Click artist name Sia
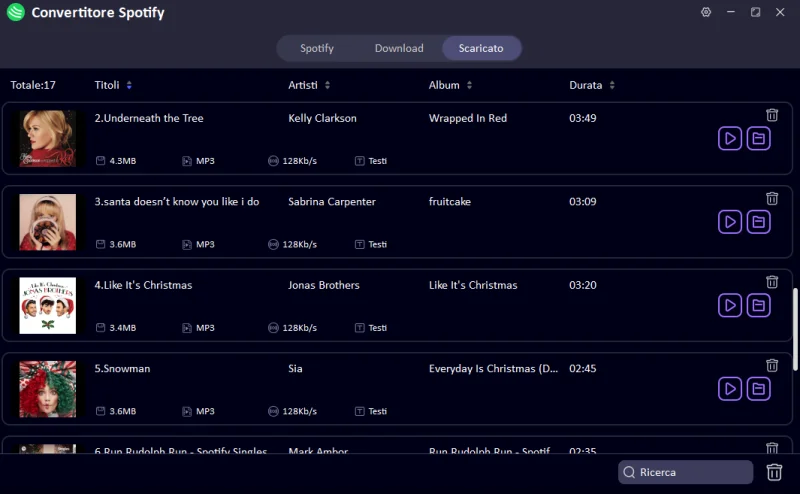The image size is (800, 494). click(x=295, y=368)
